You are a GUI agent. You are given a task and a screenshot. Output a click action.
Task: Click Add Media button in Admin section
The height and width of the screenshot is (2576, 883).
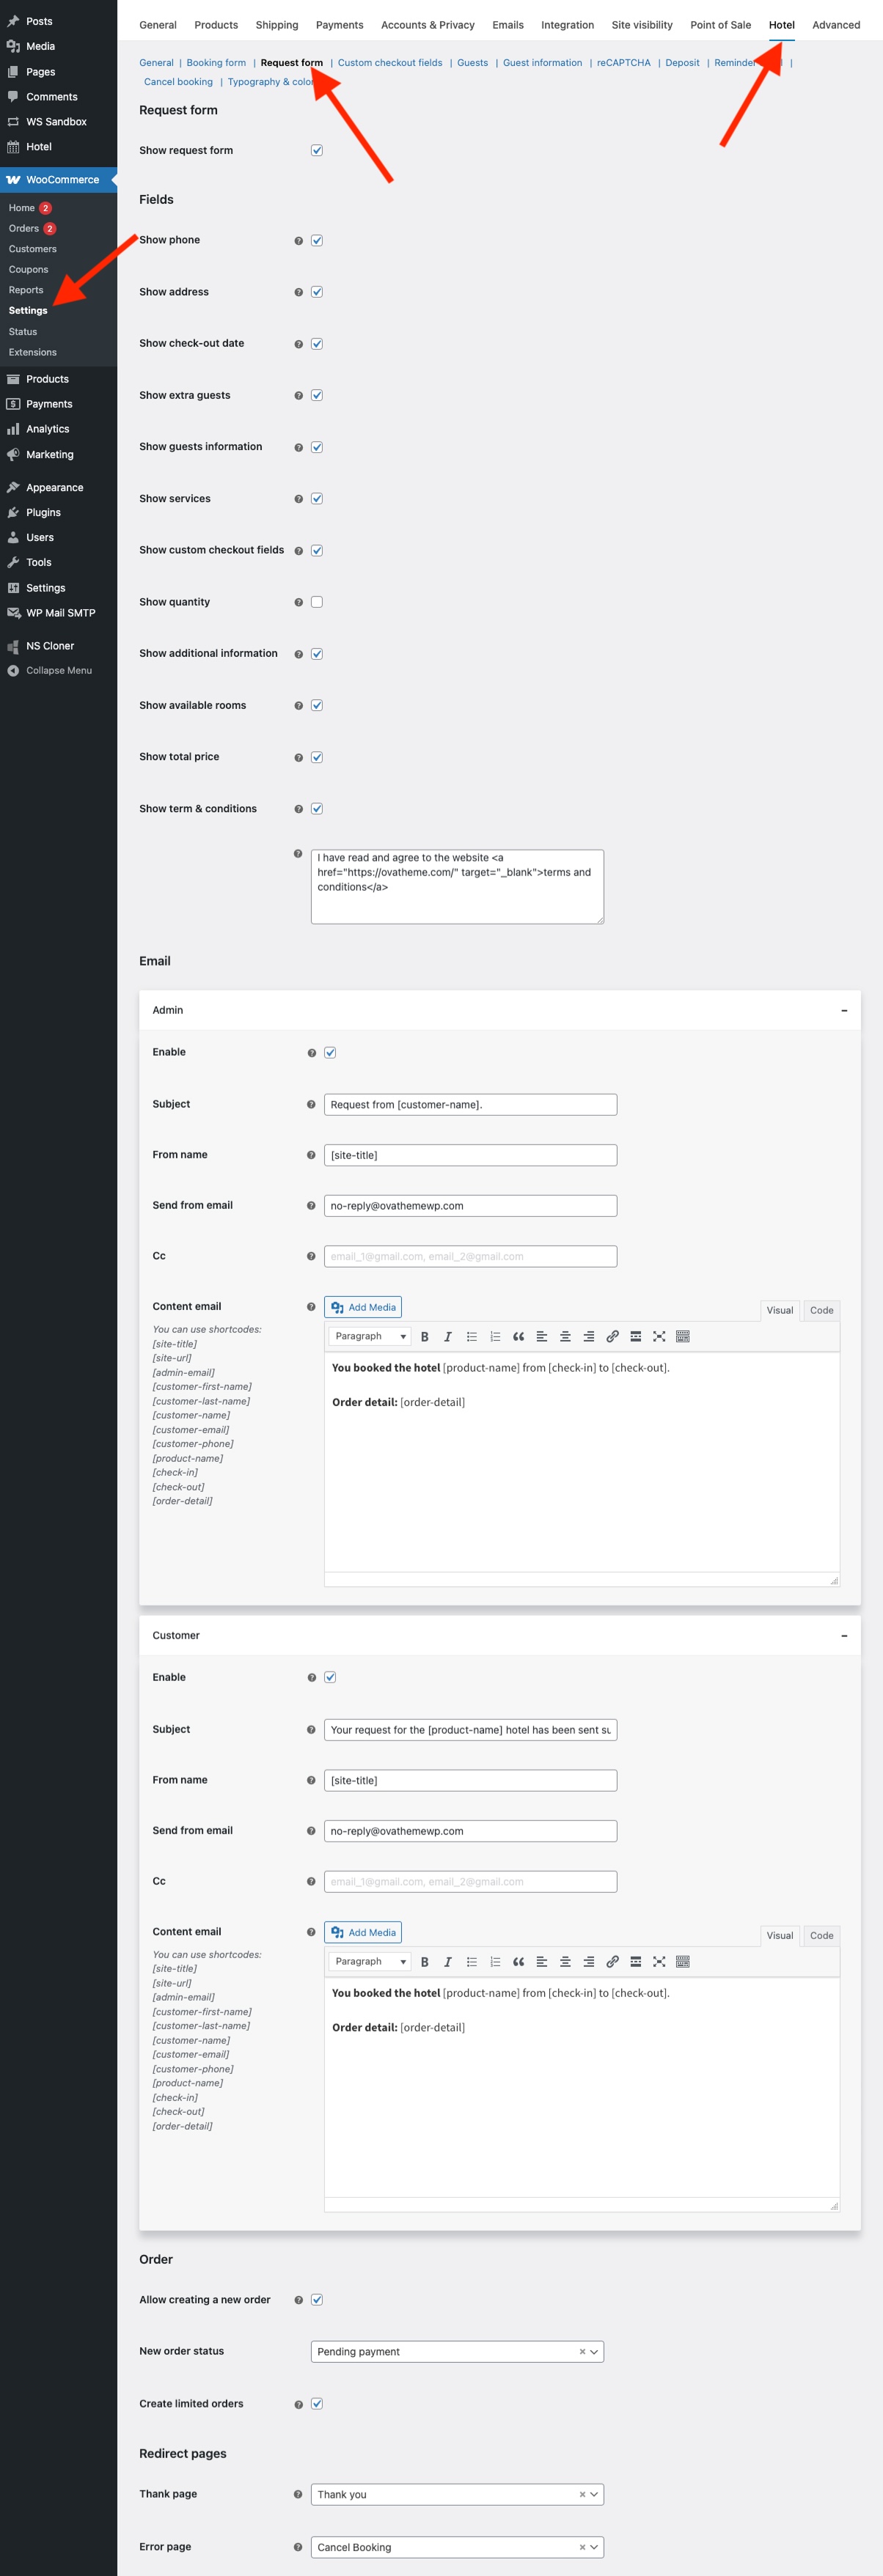[x=363, y=1307]
